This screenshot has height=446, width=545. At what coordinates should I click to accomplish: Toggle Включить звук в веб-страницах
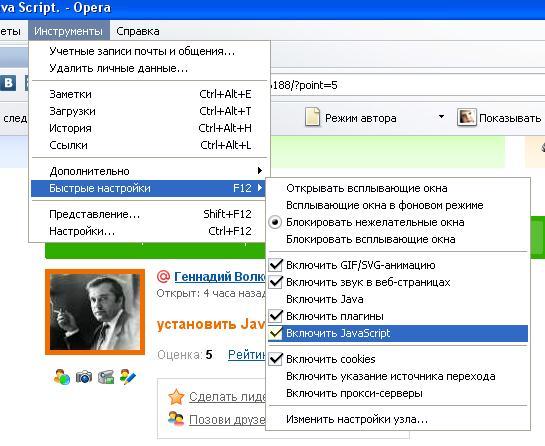[398, 282]
